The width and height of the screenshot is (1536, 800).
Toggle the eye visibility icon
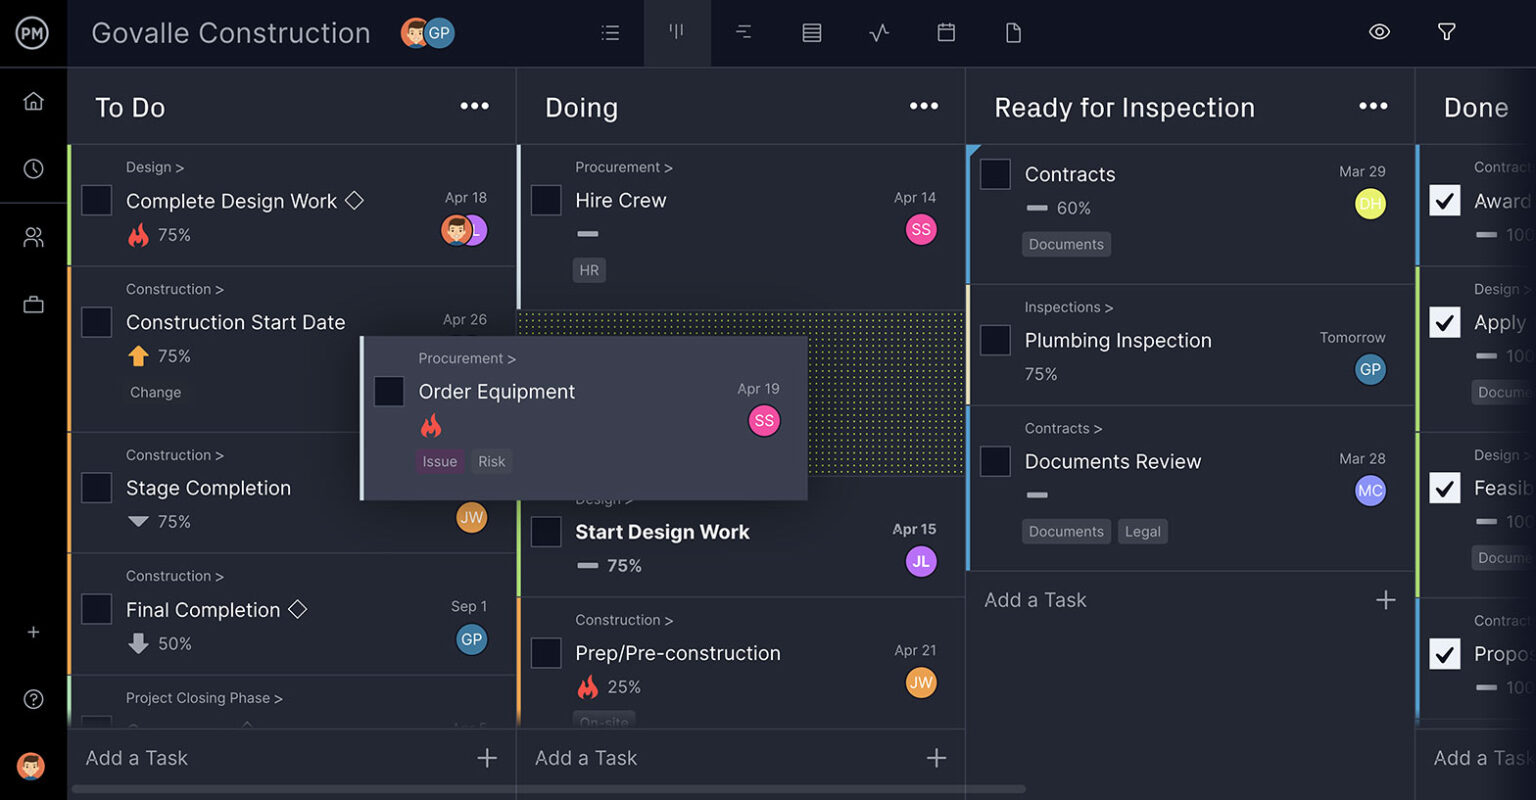[x=1379, y=32]
